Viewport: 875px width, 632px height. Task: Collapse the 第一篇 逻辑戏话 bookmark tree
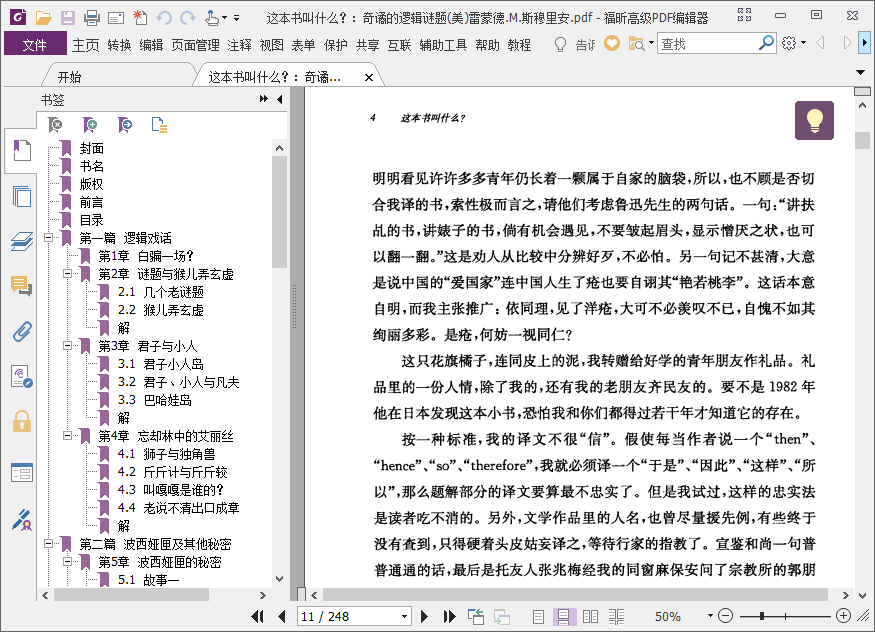(49, 238)
